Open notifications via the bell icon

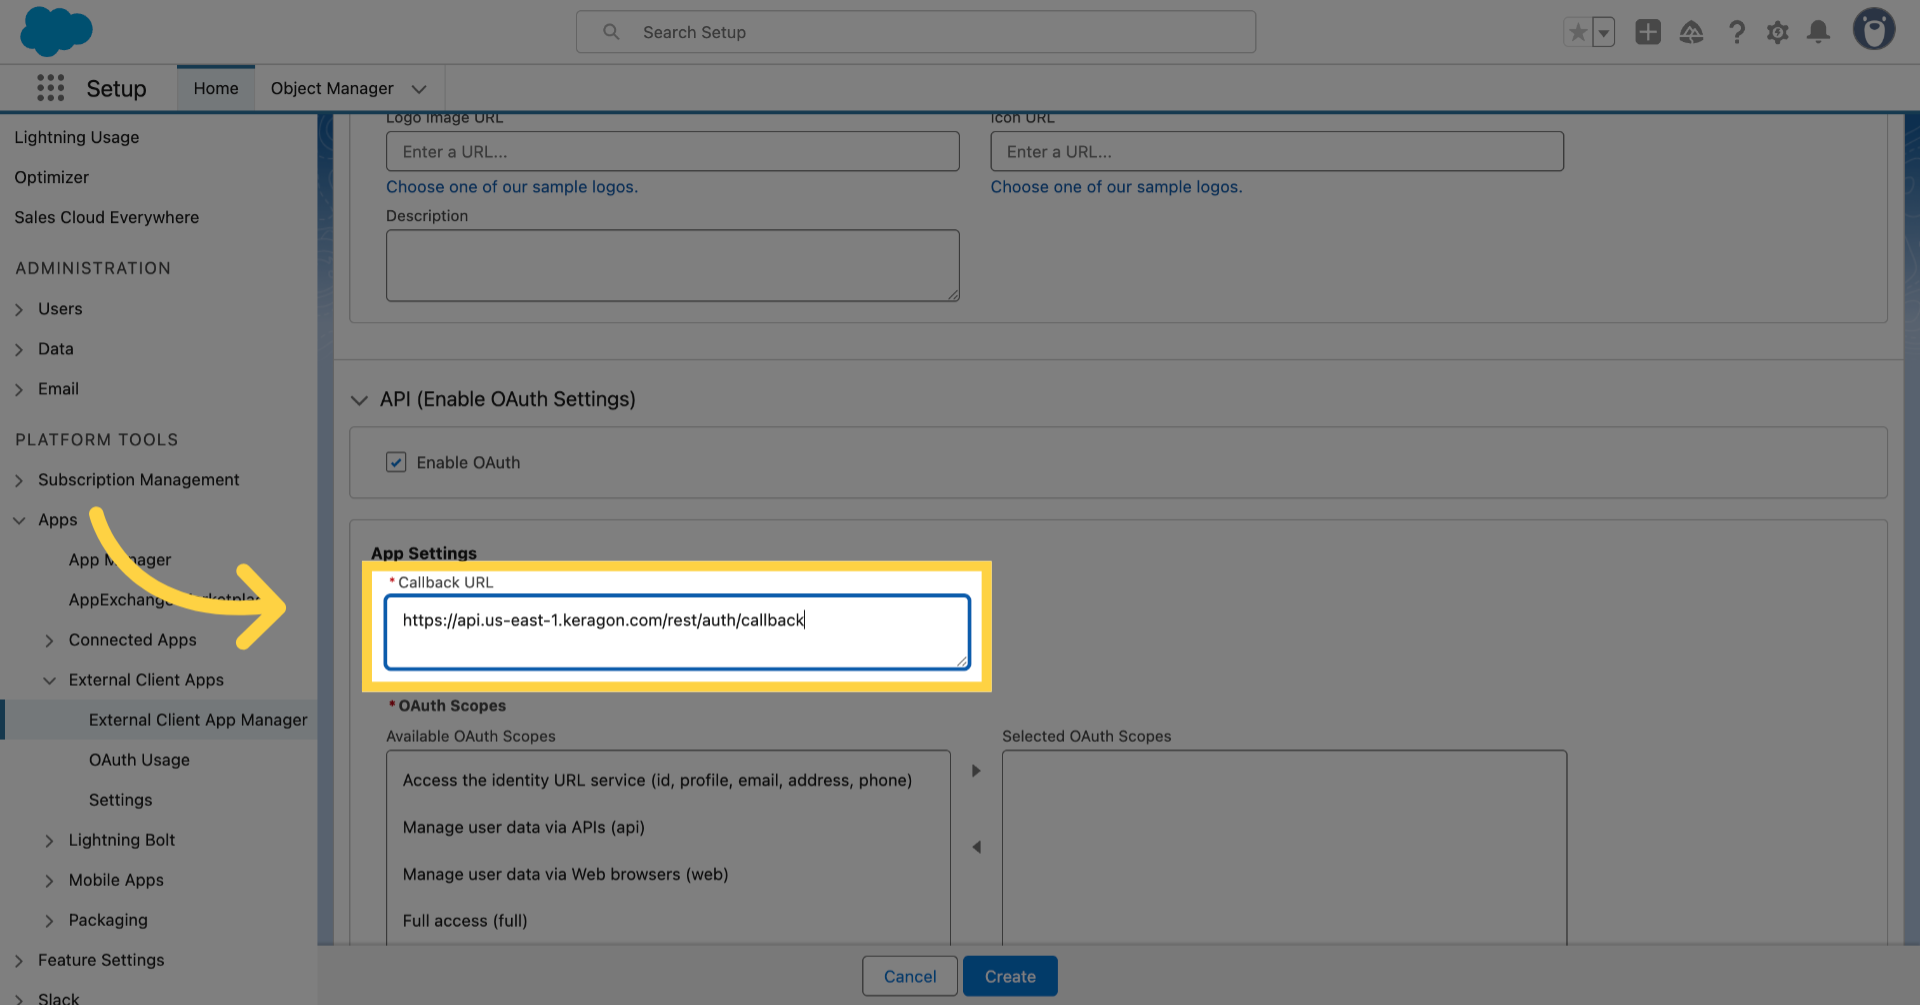click(x=1818, y=32)
